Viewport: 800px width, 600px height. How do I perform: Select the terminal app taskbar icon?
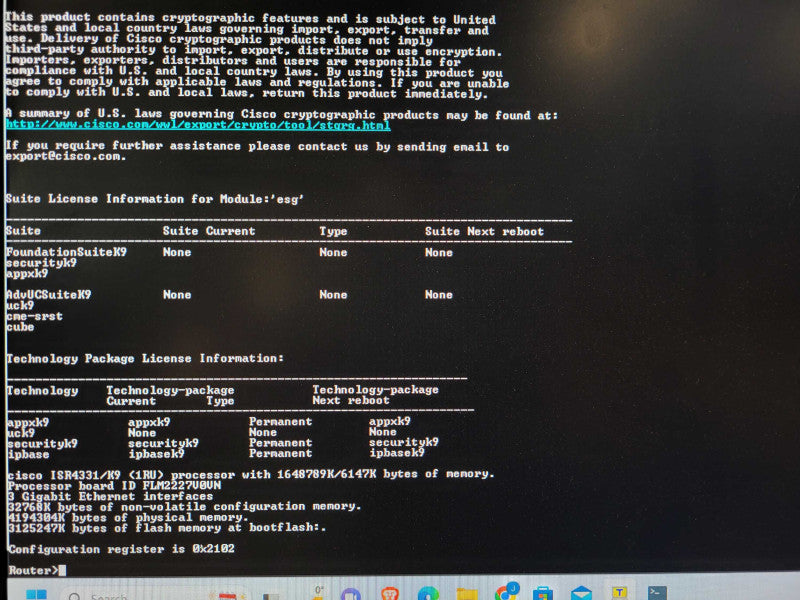[657, 593]
